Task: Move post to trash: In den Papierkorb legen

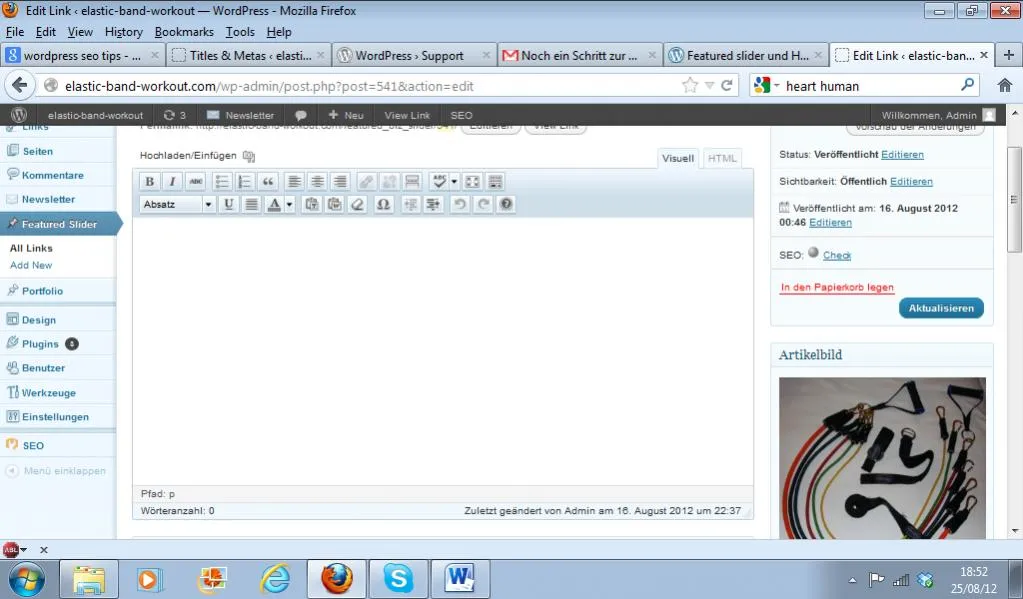Action: (837, 287)
